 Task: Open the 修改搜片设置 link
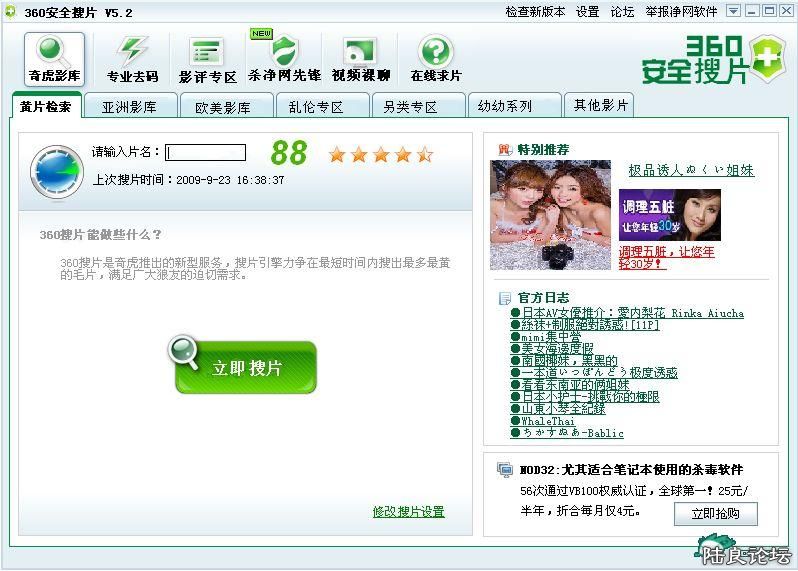click(408, 512)
